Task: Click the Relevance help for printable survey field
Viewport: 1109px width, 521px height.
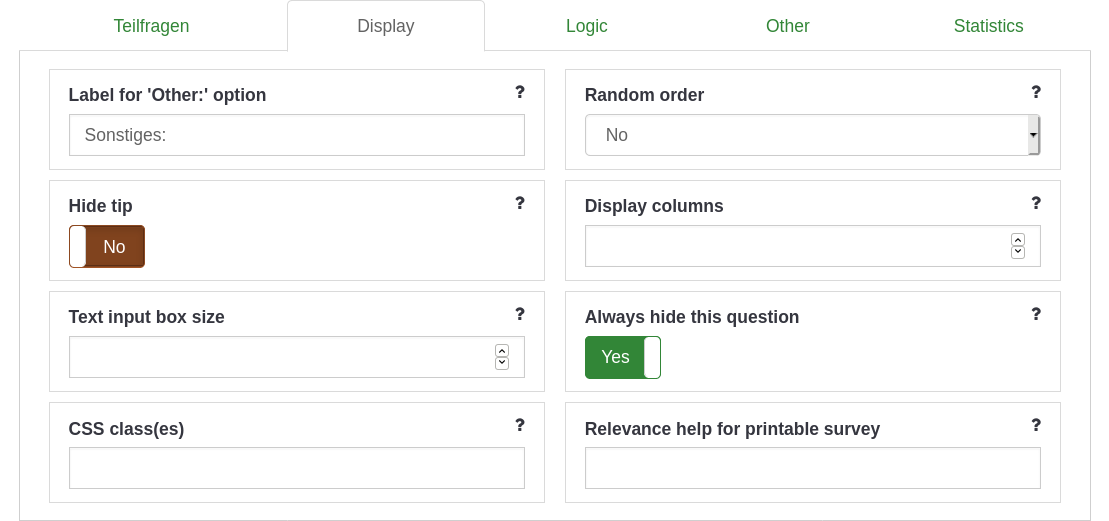Action: coord(812,468)
